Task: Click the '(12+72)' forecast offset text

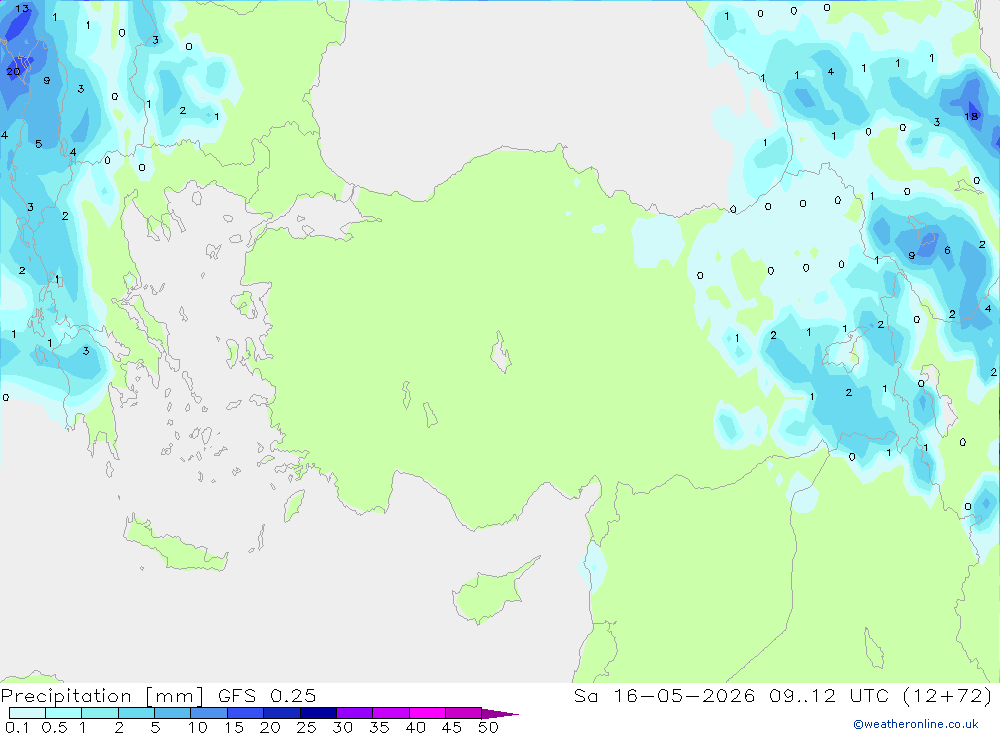Action: 948,695
